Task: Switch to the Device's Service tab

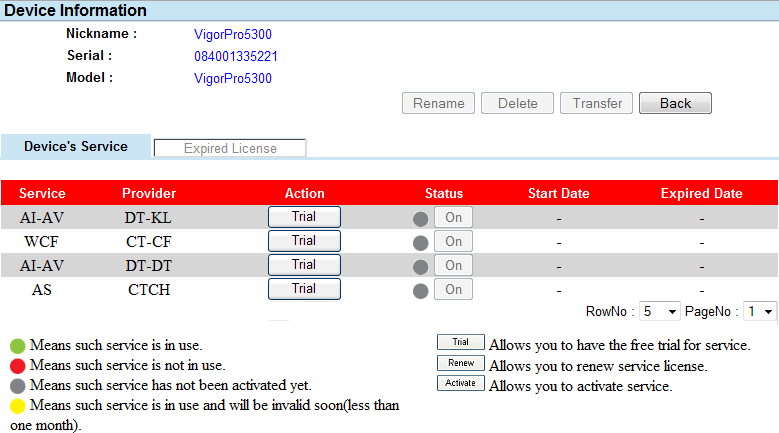Action: (x=76, y=146)
